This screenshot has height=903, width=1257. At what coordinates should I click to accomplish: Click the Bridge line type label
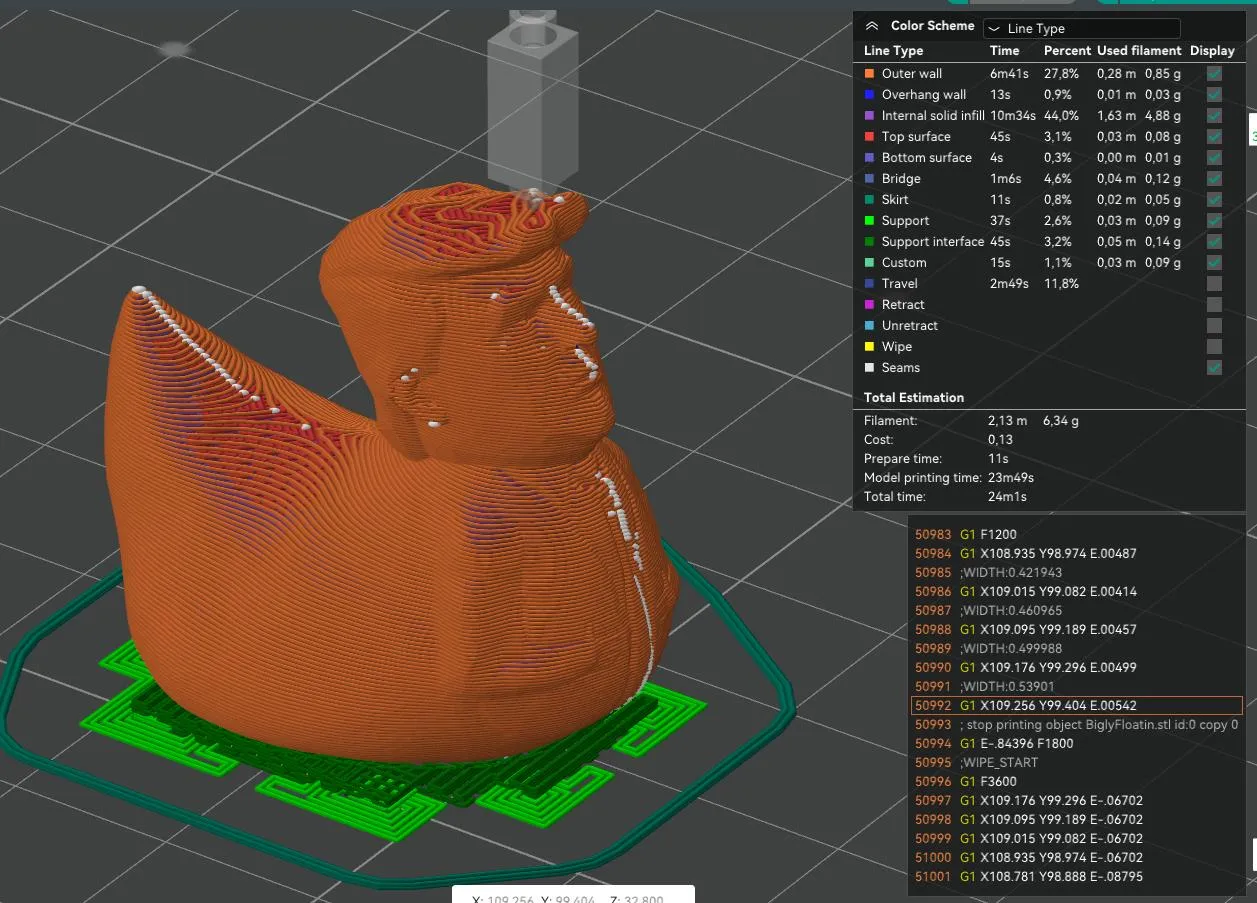(901, 178)
